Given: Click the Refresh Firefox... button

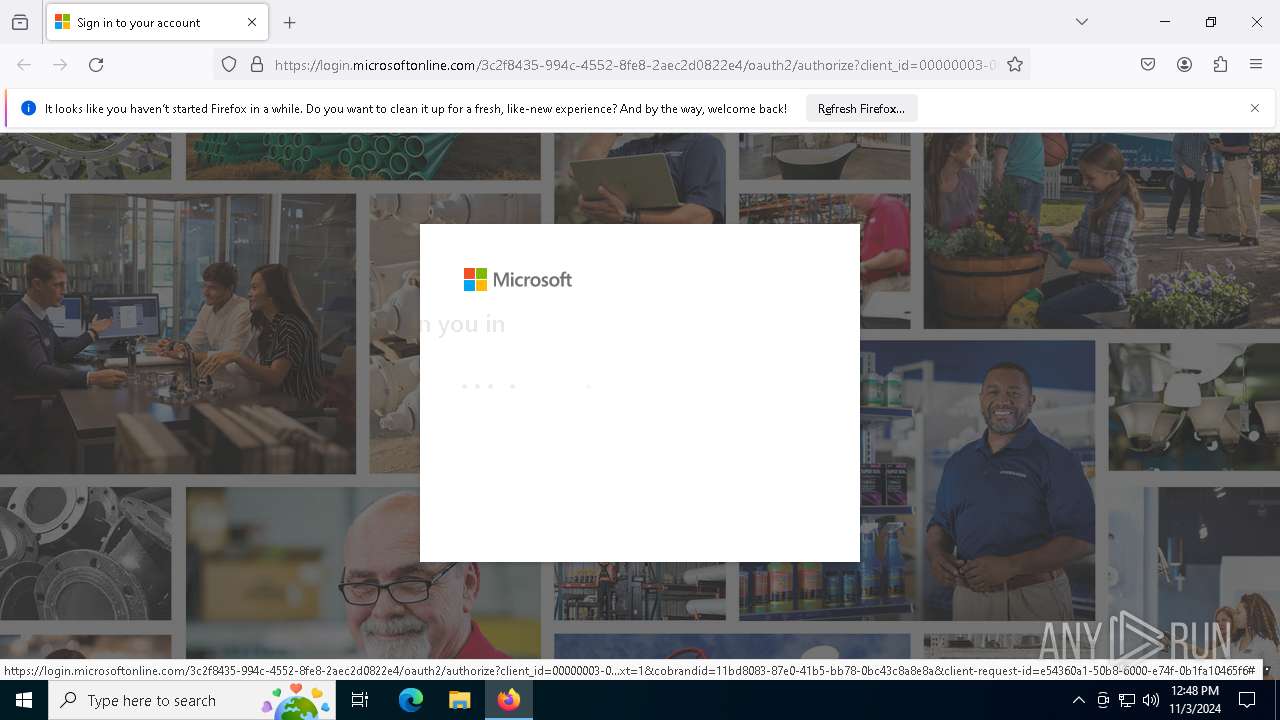Looking at the screenshot, I should coord(861,108).
